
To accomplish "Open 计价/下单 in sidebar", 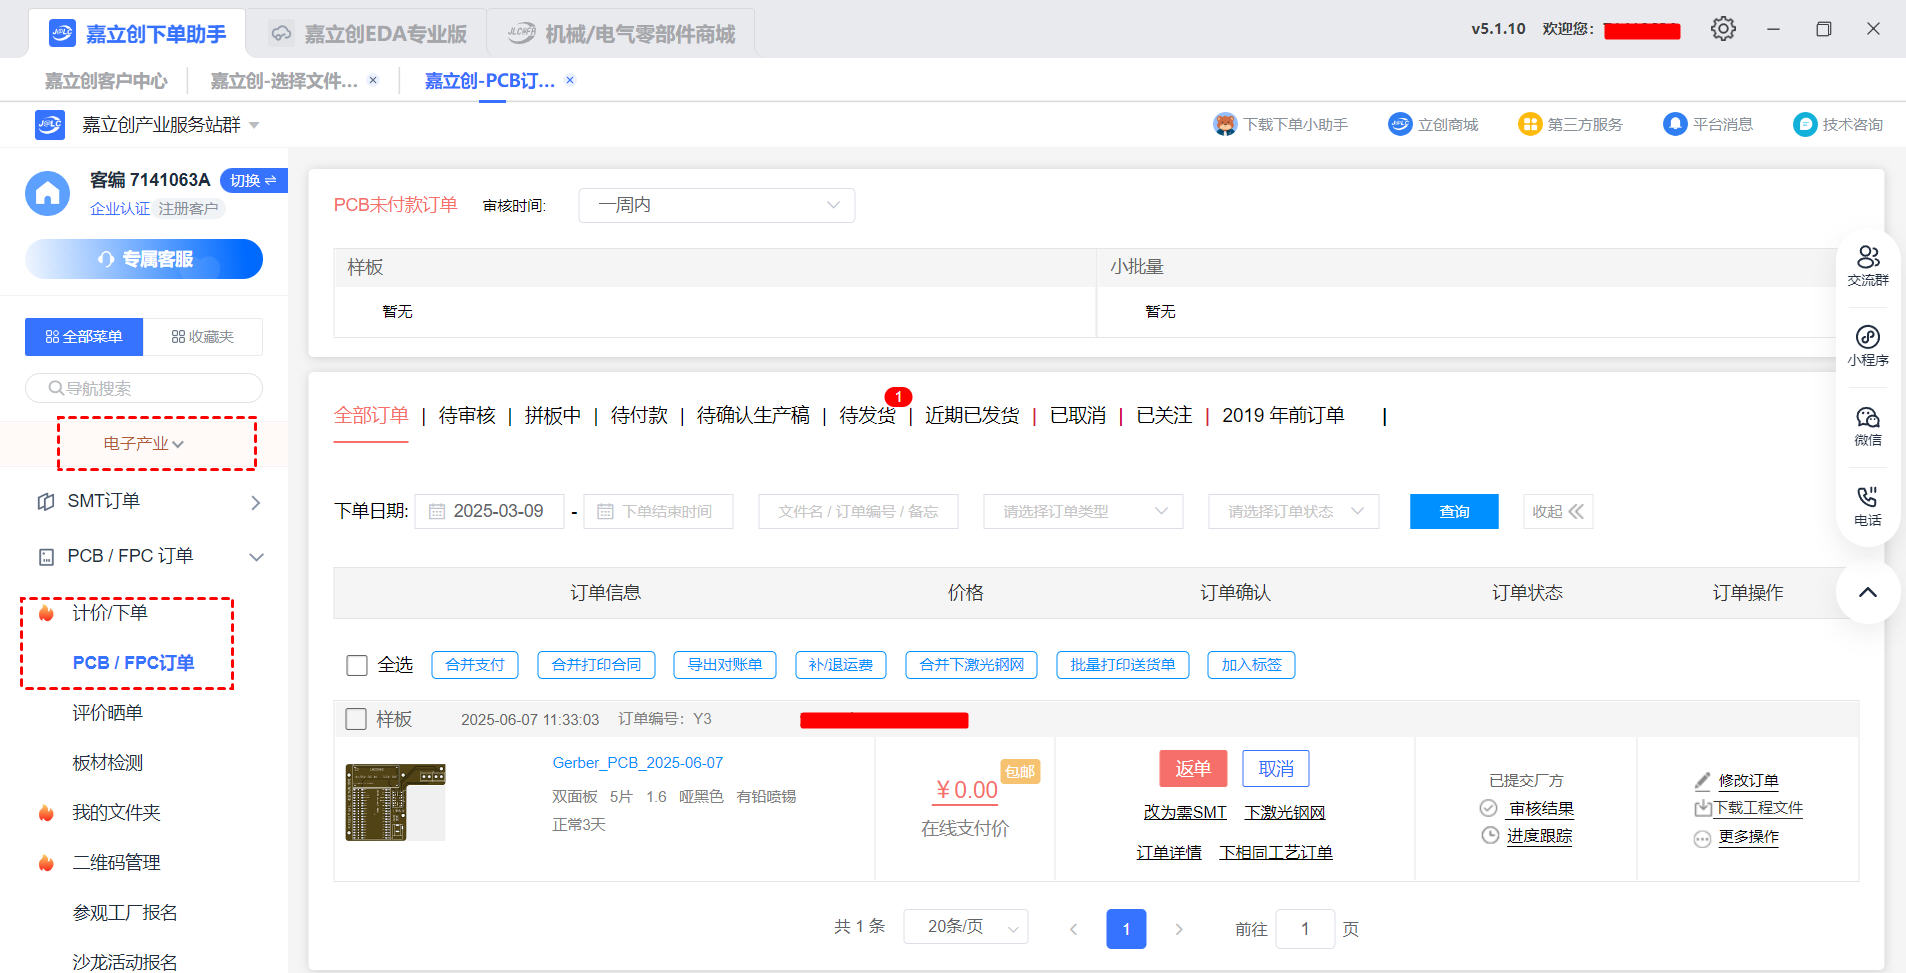I will tap(110, 613).
